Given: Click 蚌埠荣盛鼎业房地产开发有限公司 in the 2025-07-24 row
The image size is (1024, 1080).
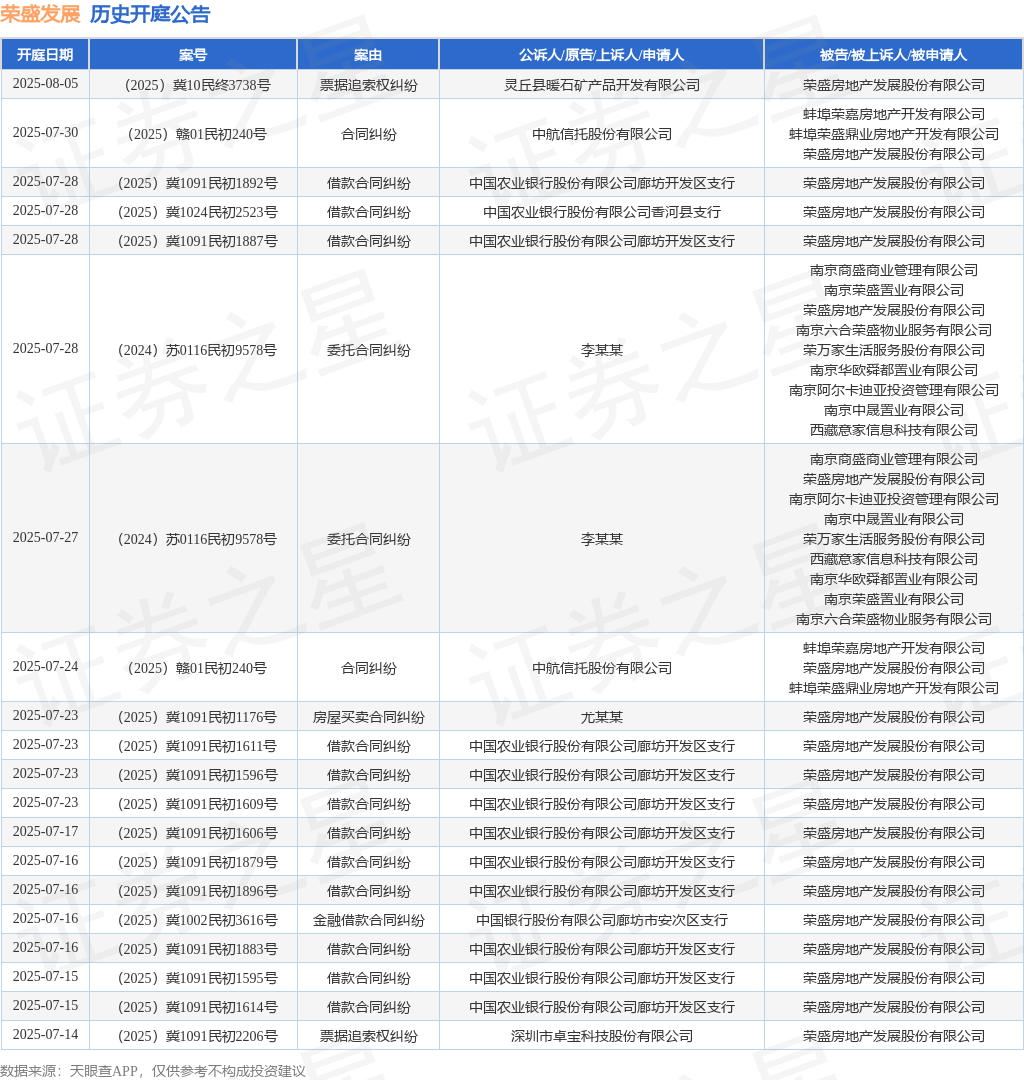Looking at the screenshot, I should pyautogui.click(x=894, y=688).
